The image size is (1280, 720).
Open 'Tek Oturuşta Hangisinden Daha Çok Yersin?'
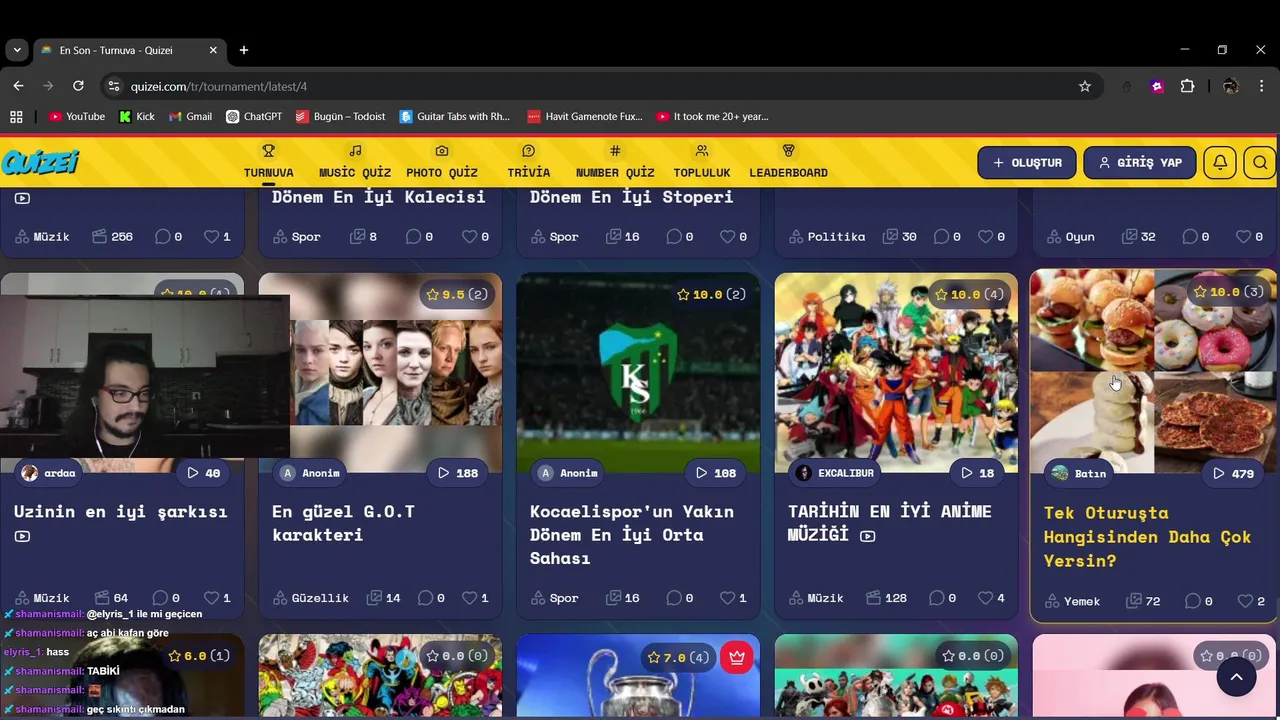[1147, 537]
